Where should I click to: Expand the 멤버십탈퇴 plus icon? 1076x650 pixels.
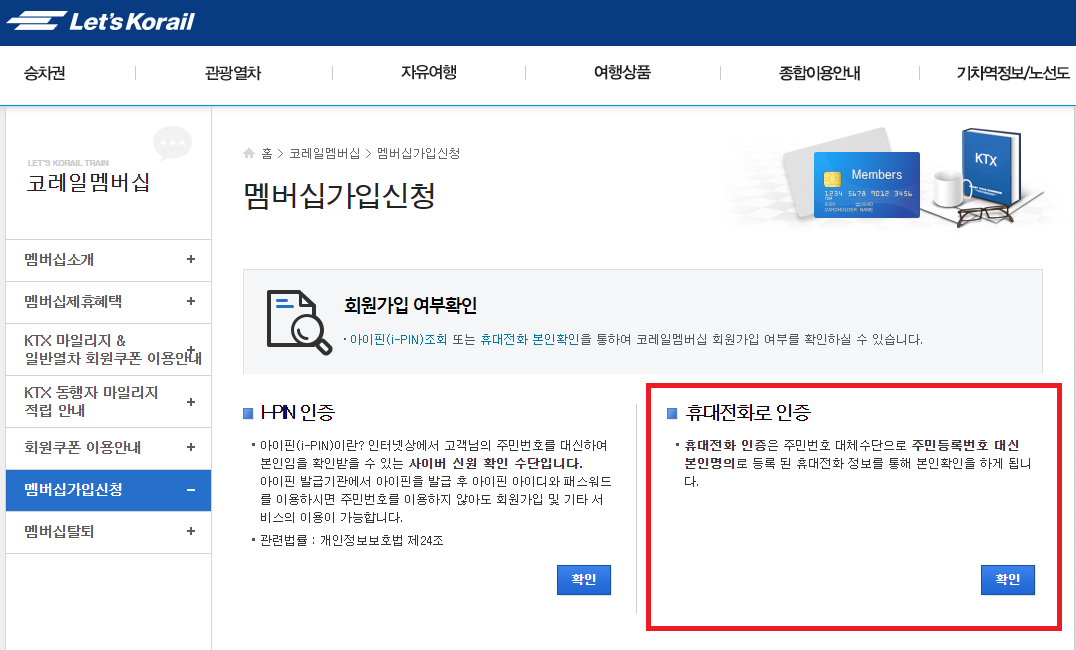pos(191,531)
